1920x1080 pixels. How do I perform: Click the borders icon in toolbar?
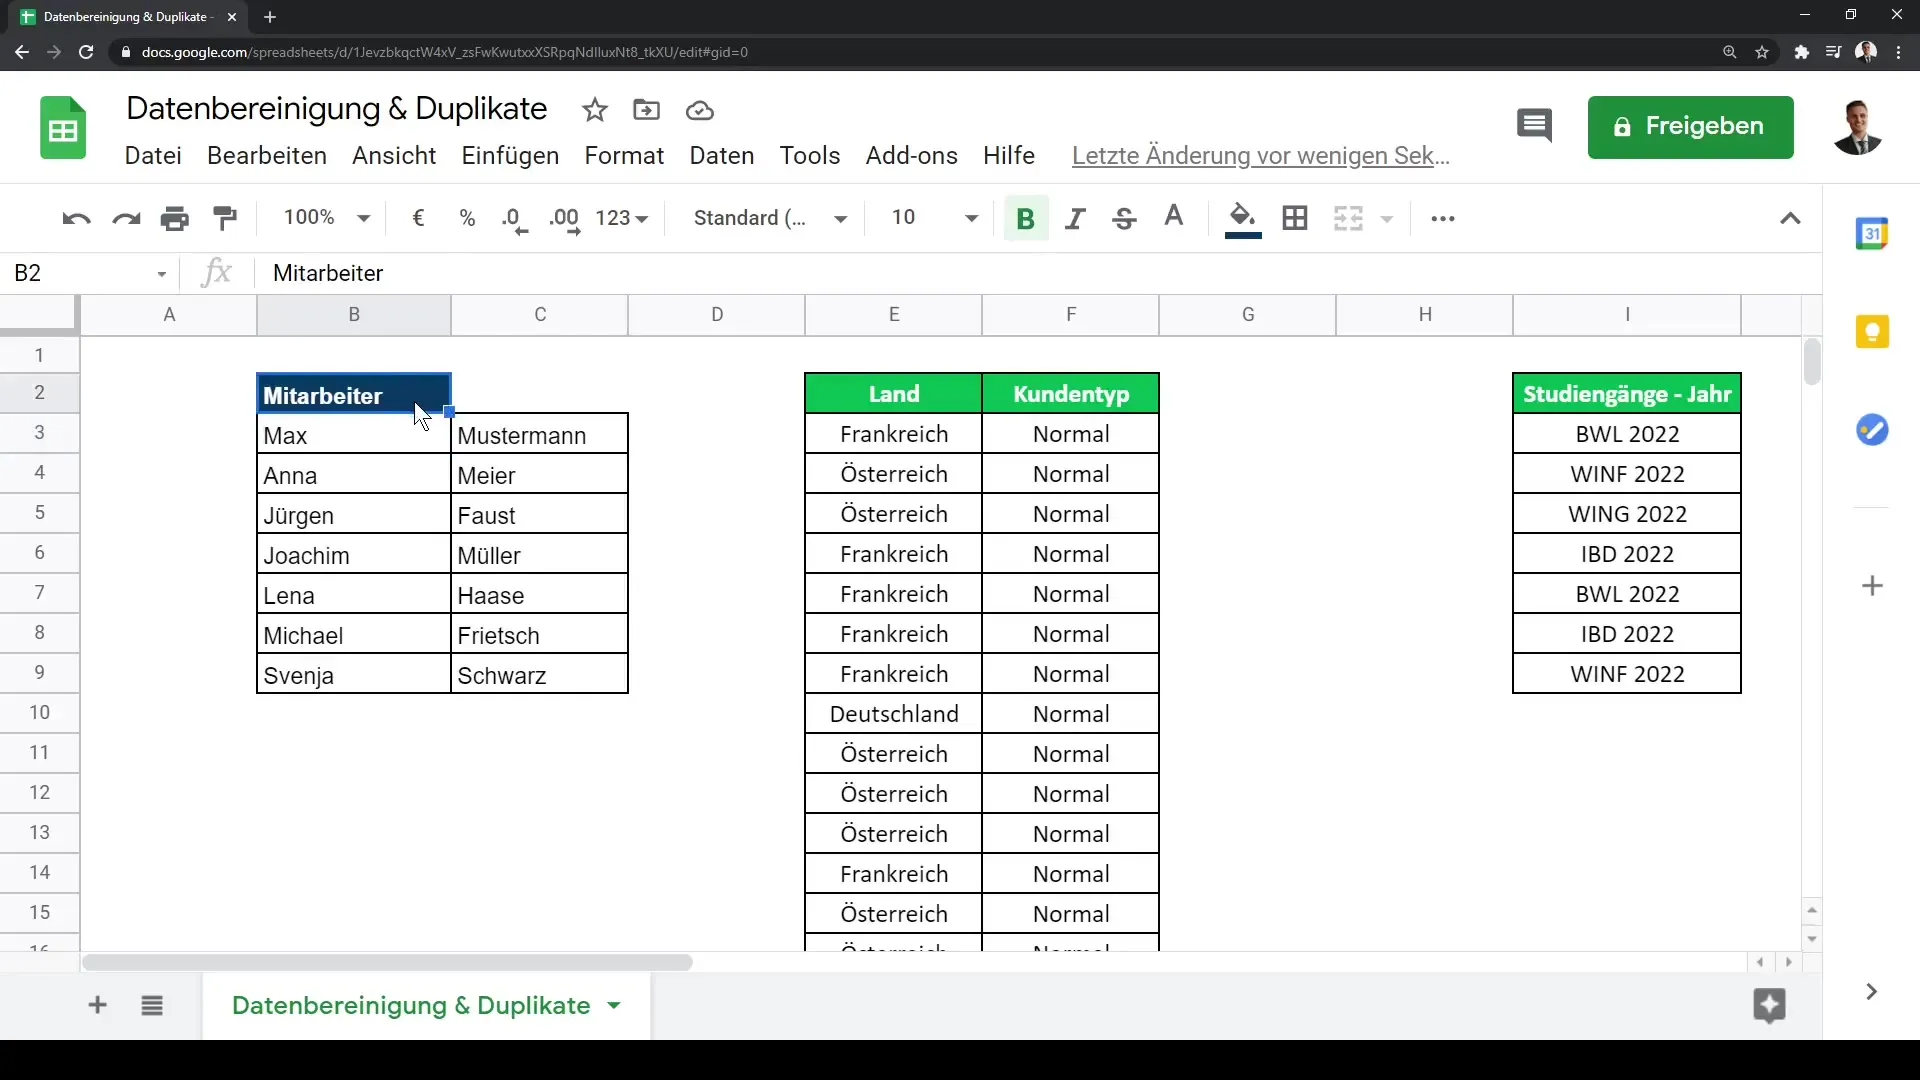click(1294, 218)
